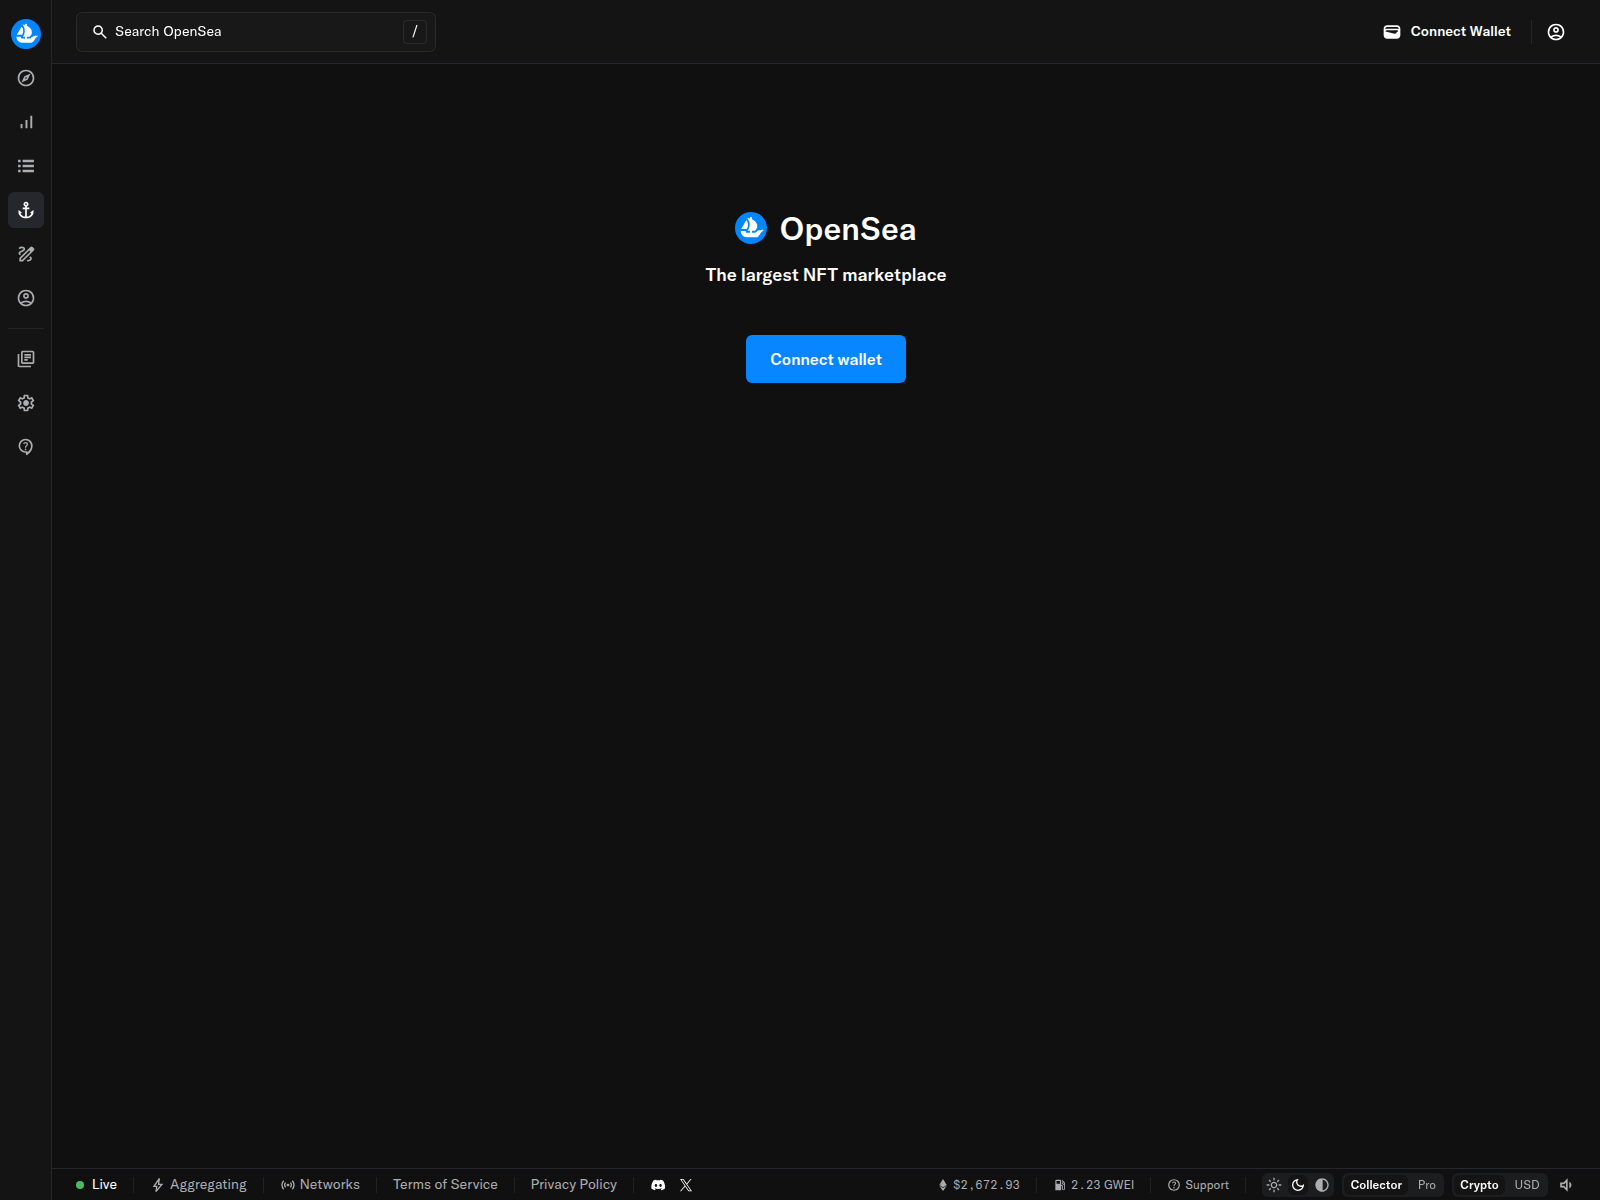Open the profile account icon in sidebar
Image resolution: width=1600 pixels, height=1200 pixels.
pos(26,298)
